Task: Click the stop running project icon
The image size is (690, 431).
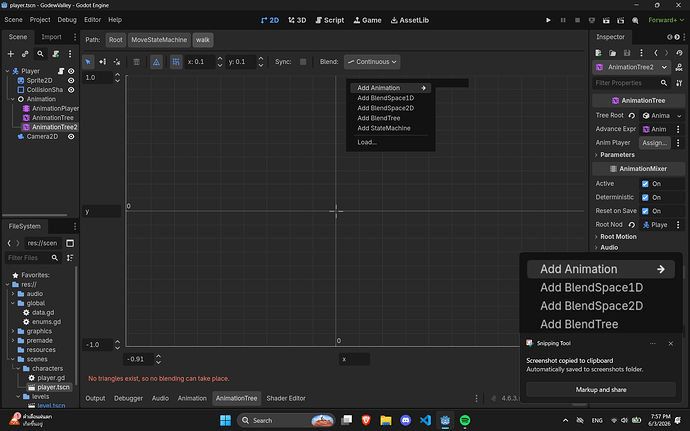Action: click(577, 20)
